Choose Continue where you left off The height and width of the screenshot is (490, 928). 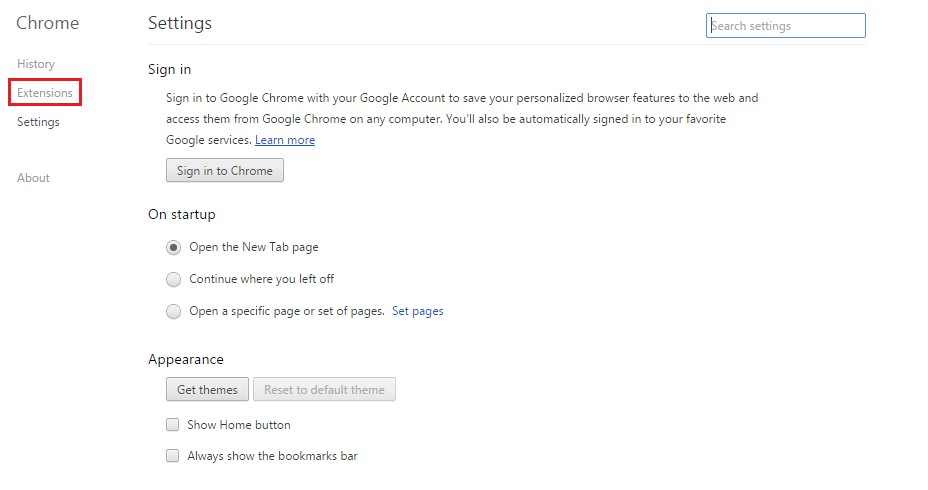[x=174, y=279]
